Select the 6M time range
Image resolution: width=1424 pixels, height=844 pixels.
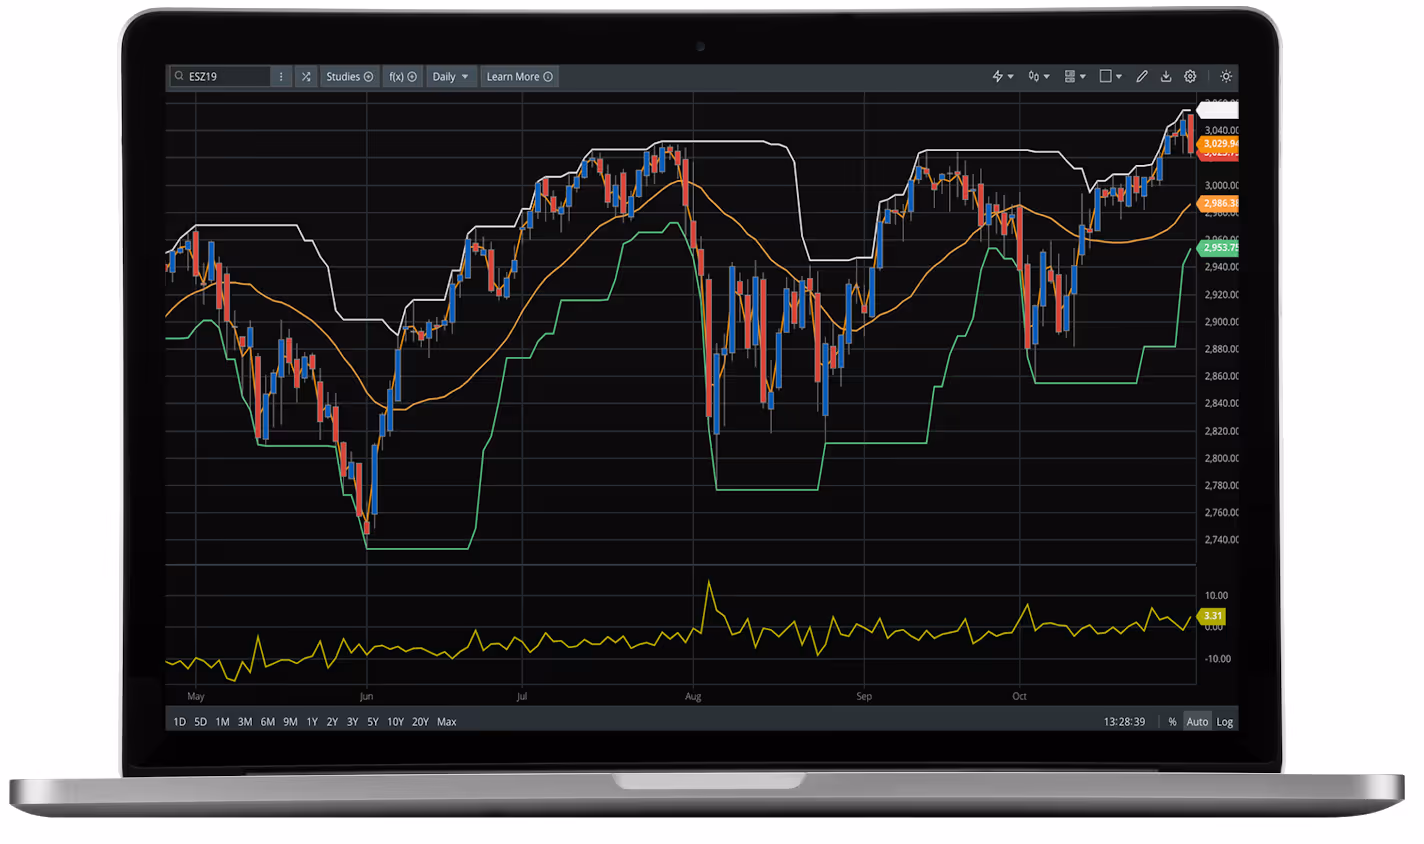[268, 721]
